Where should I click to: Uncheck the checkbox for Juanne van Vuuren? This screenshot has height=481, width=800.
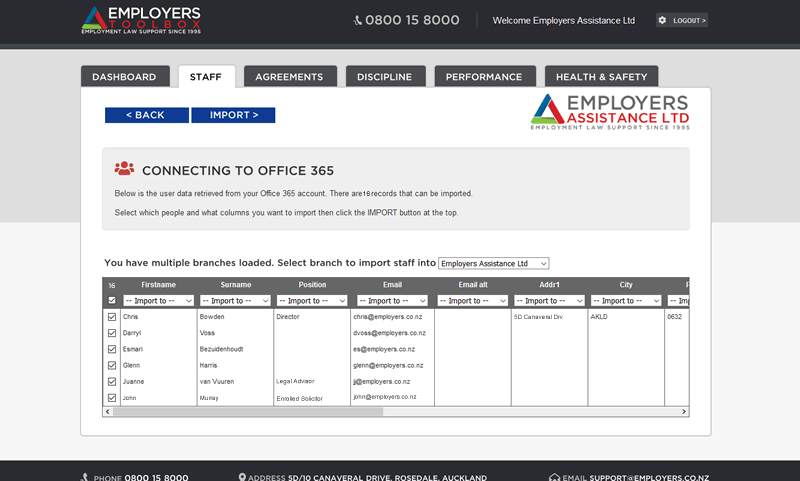(112, 381)
